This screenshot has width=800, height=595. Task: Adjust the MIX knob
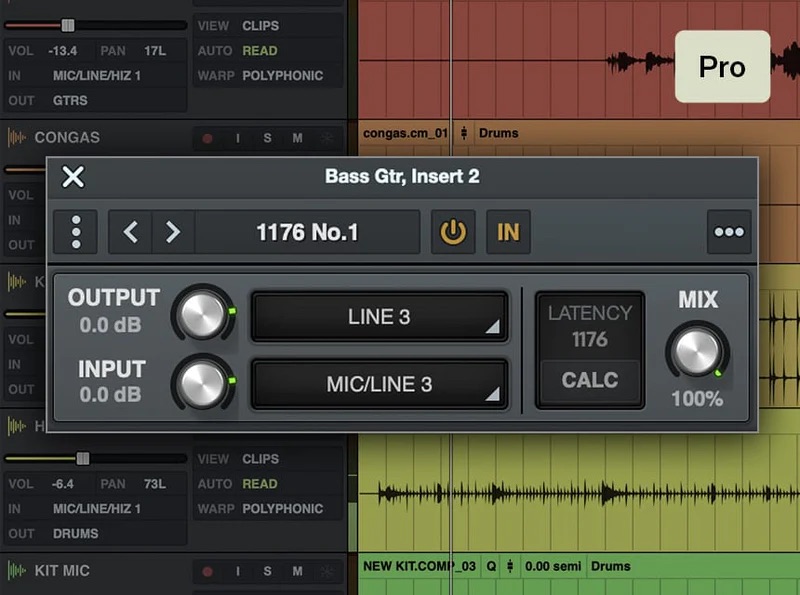(x=697, y=352)
